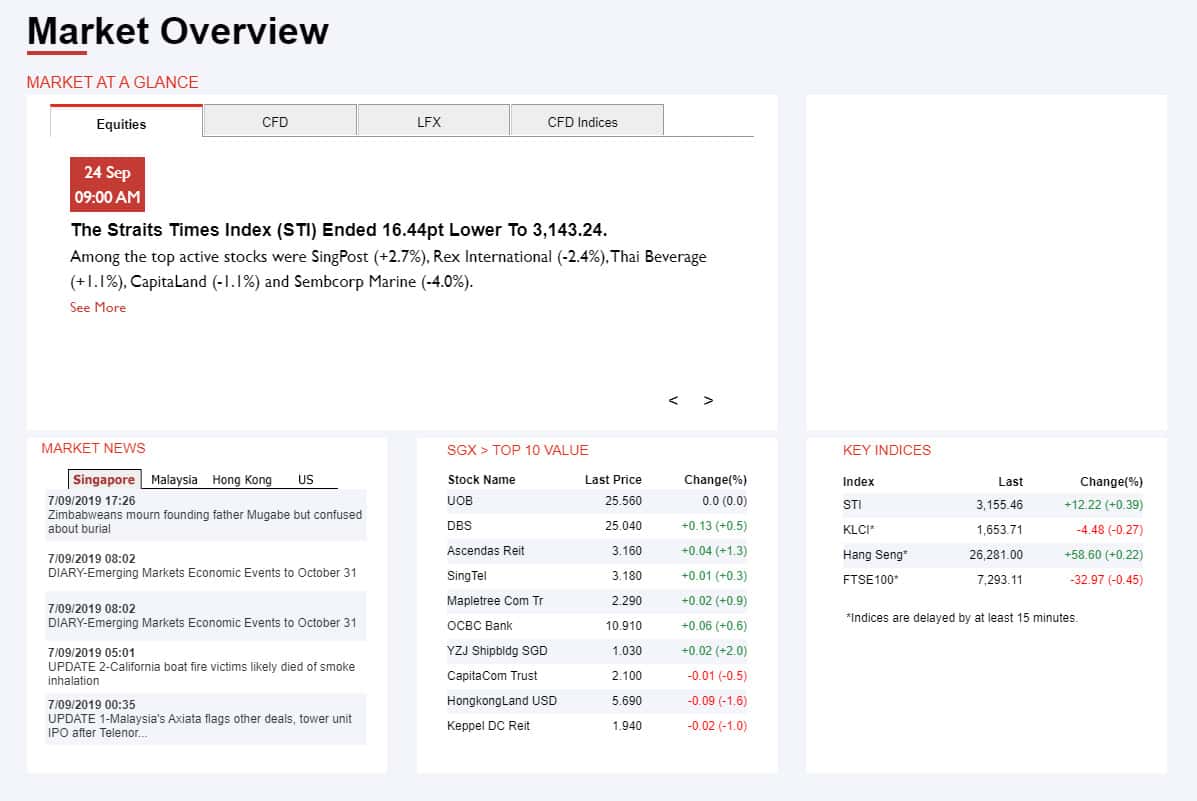Select the Equities tab
The width and height of the screenshot is (1197, 801).
coord(122,124)
